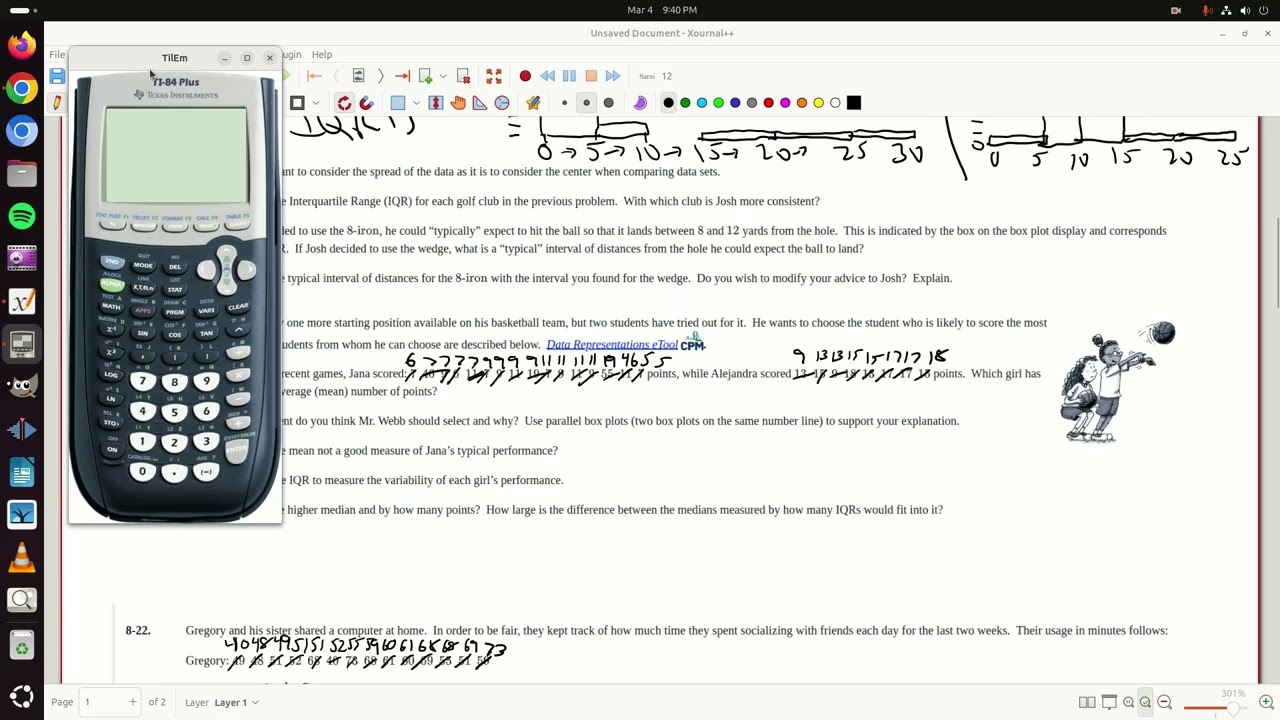Insert a new page after current
Viewport: 1280px width, 720px height.
point(425,76)
